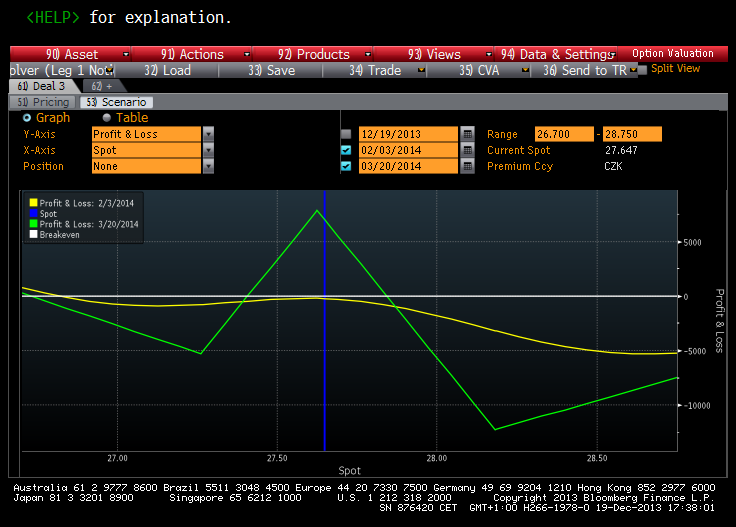Viewport: 736px width, 527px height.
Task: Uncheck the 02/03/2014 scenario date checkbox
Action: (346, 150)
